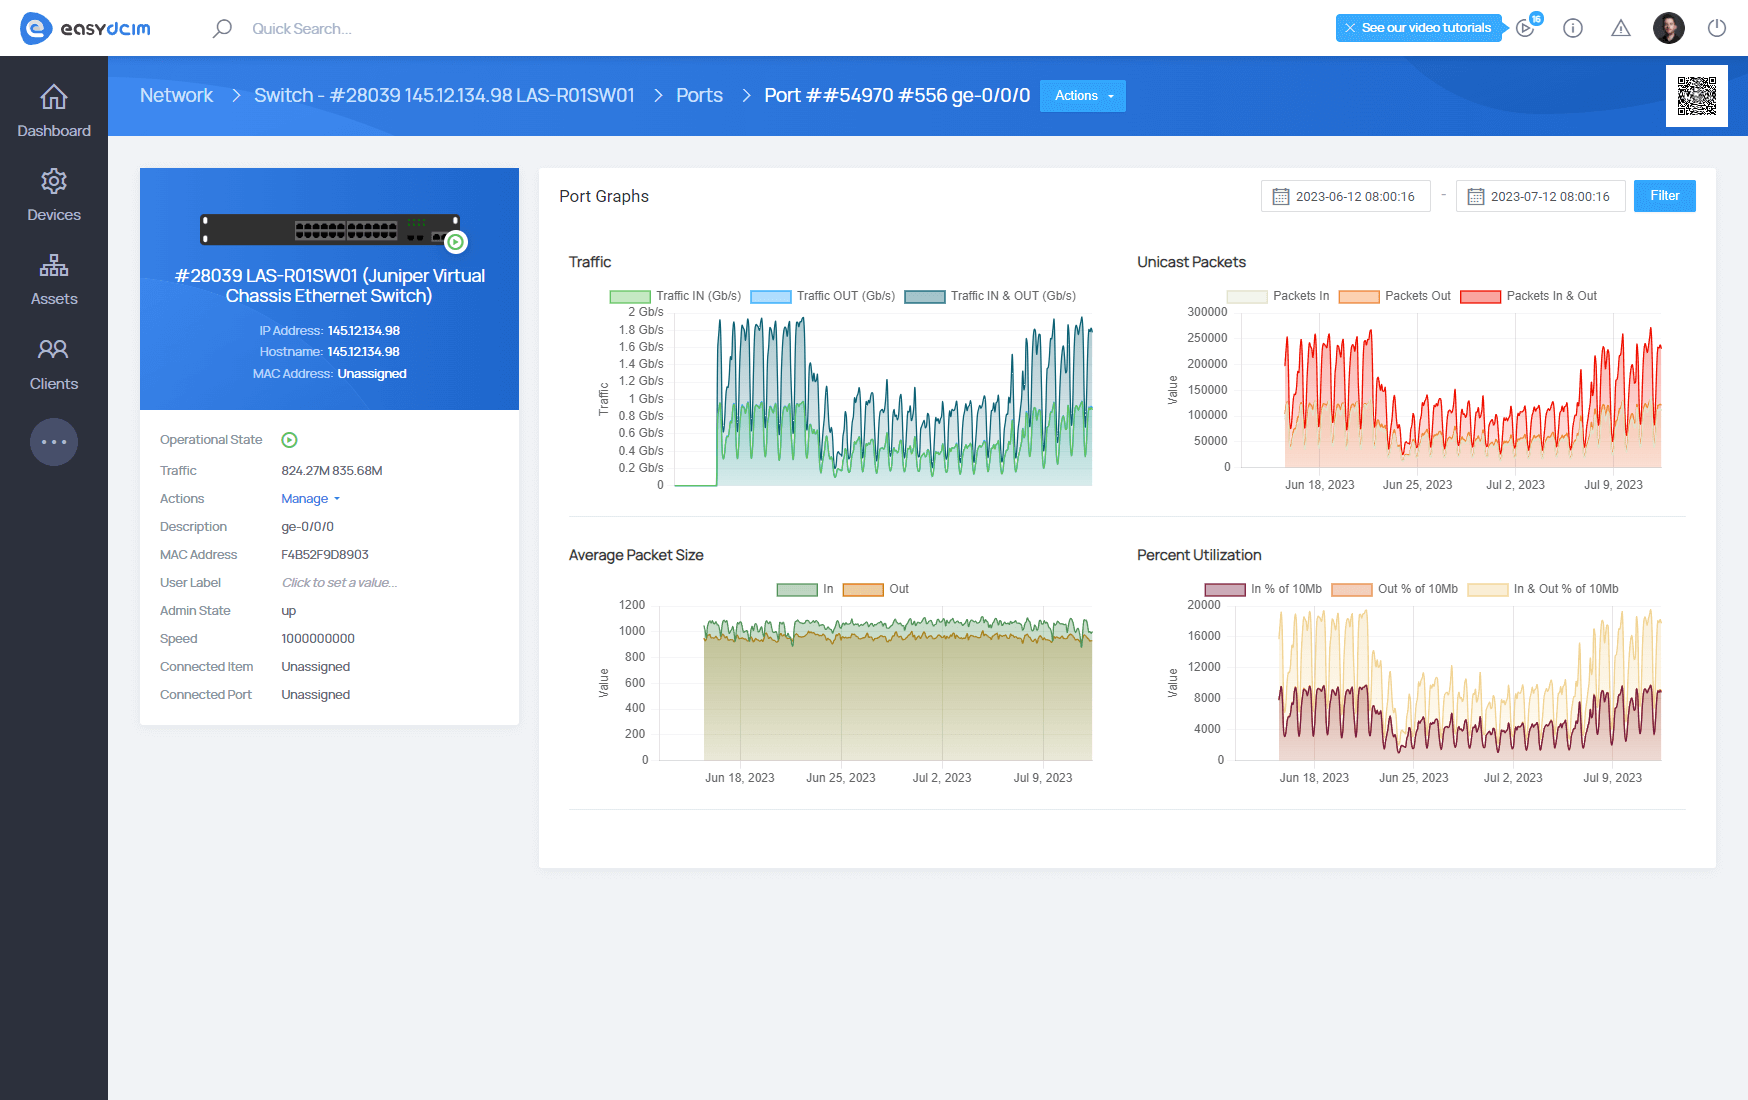Go to the Ports breadcrumb
This screenshot has width=1748, height=1100.
click(x=699, y=95)
